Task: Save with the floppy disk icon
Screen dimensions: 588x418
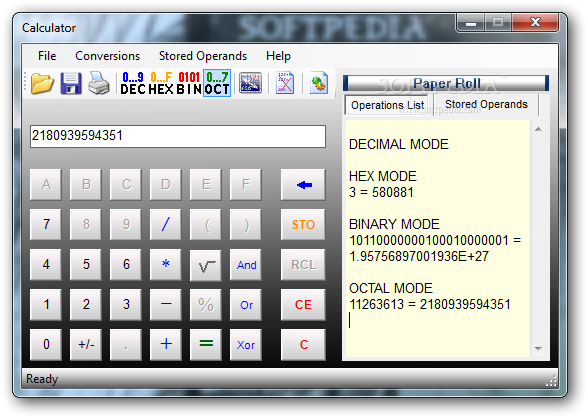Action: [x=71, y=83]
